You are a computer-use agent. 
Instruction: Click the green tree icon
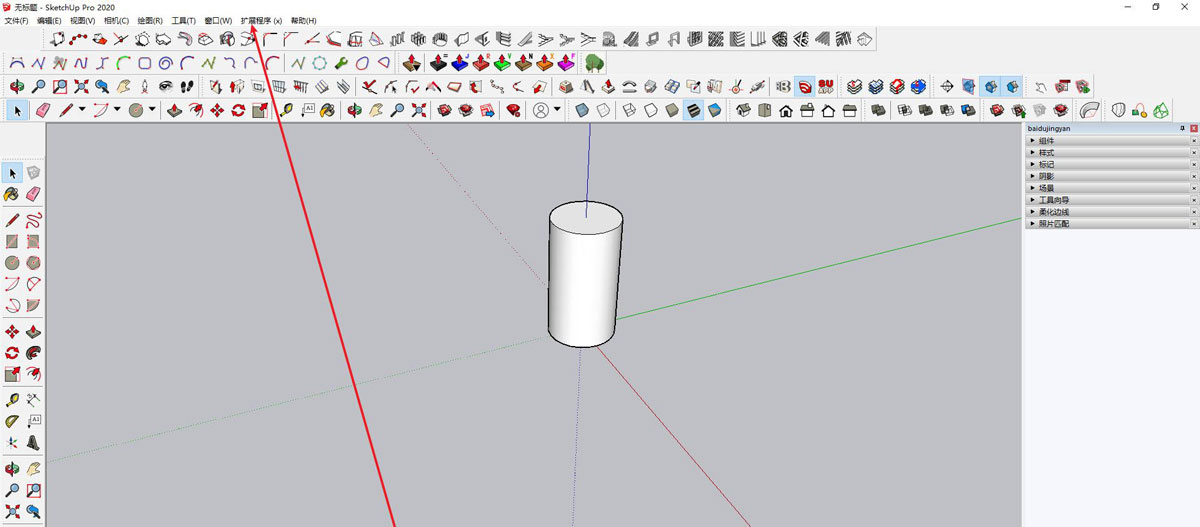coord(594,64)
